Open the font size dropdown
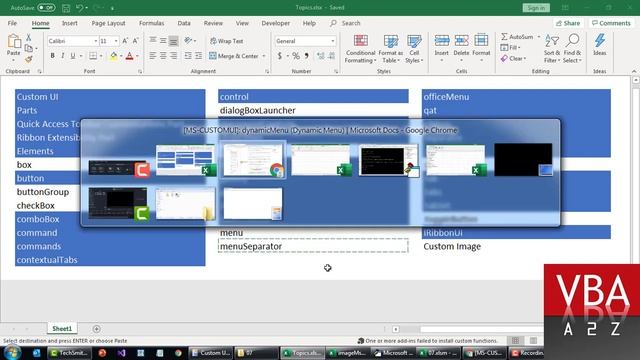 pyautogui.click(x=116, y=41)
